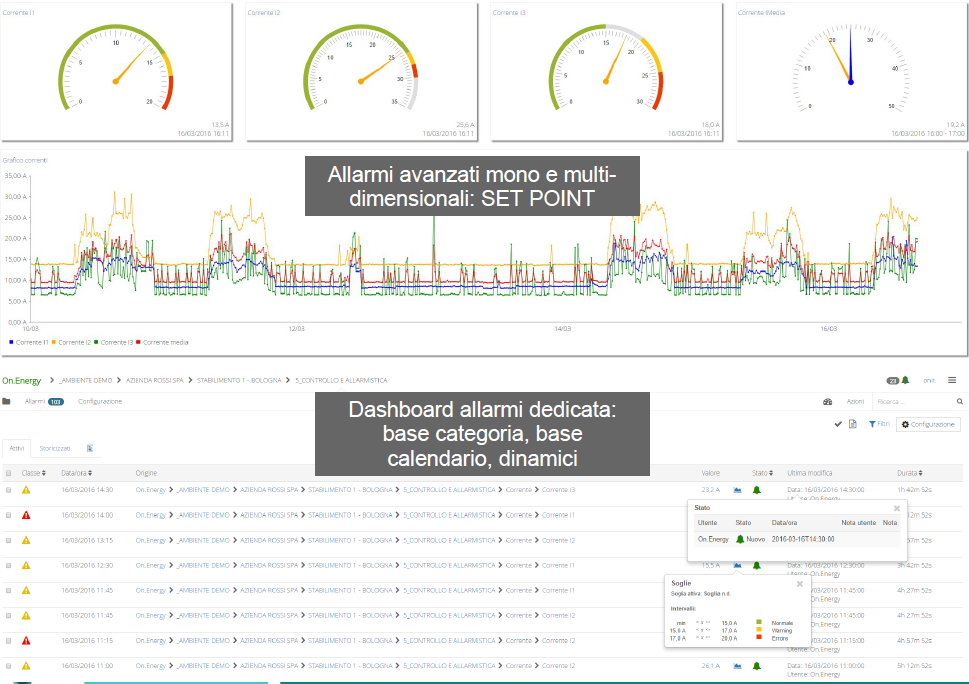The height and width of the screenshot is (684, 969).
Task: Open the hamburger menu icon
Action: (x=952, y=380)
